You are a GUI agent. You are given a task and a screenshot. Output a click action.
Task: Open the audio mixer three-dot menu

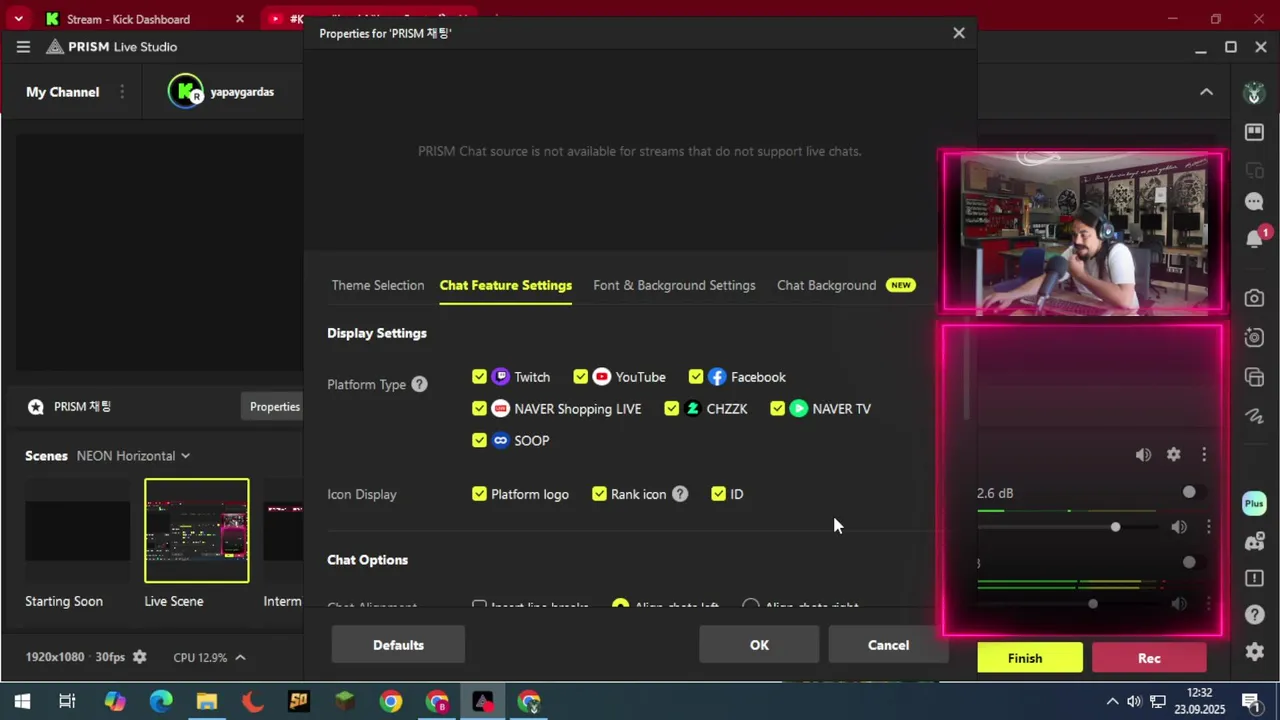1204,454
